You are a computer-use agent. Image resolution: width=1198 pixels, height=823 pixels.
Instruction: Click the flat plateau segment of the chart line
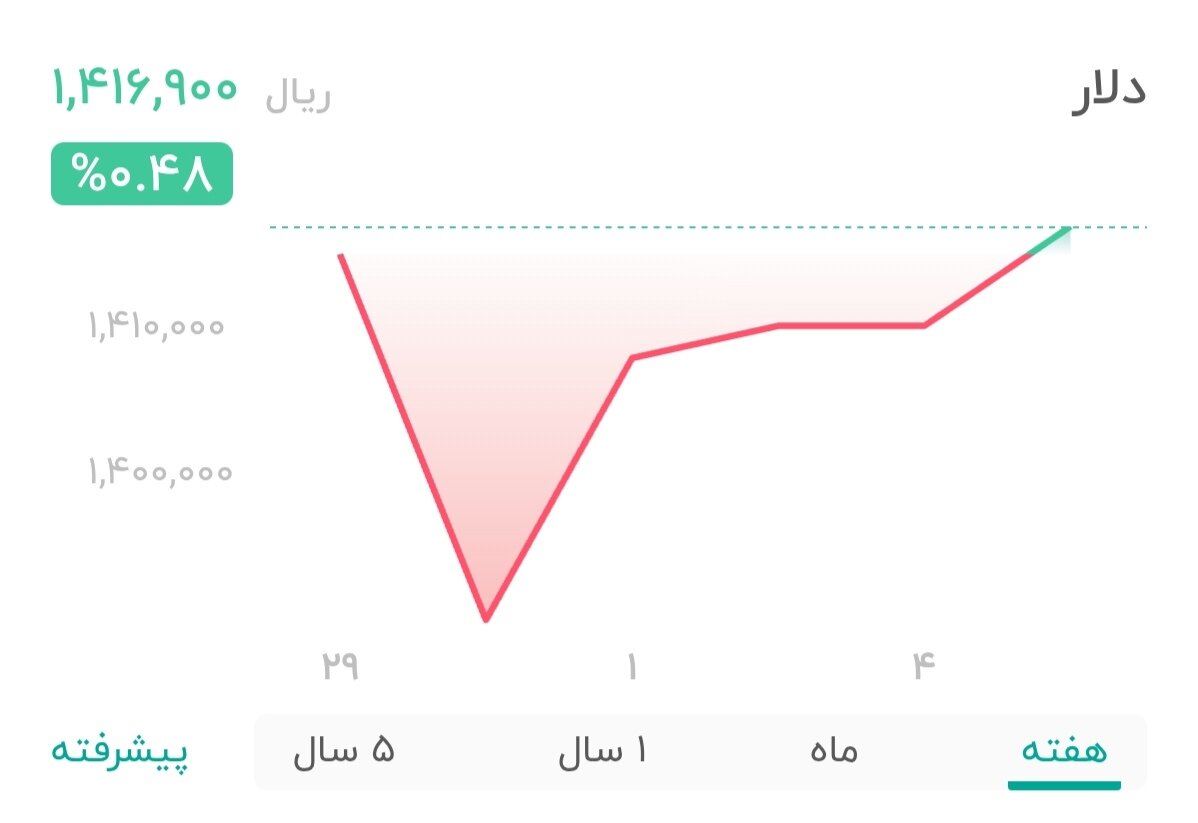coord(850,323)
